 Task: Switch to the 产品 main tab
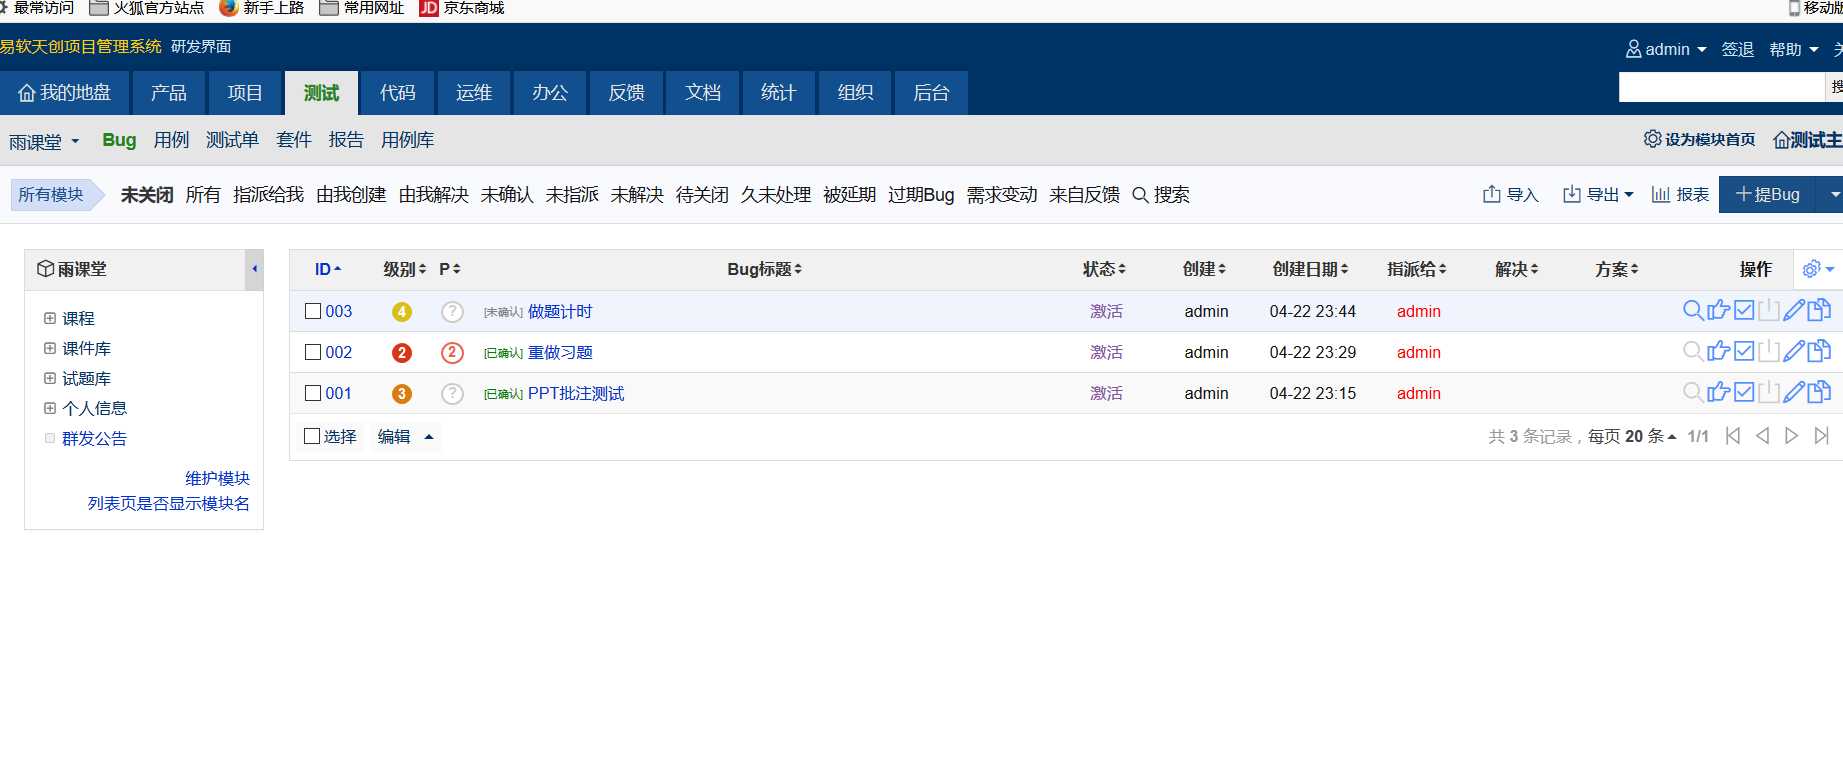pos(168,93)
